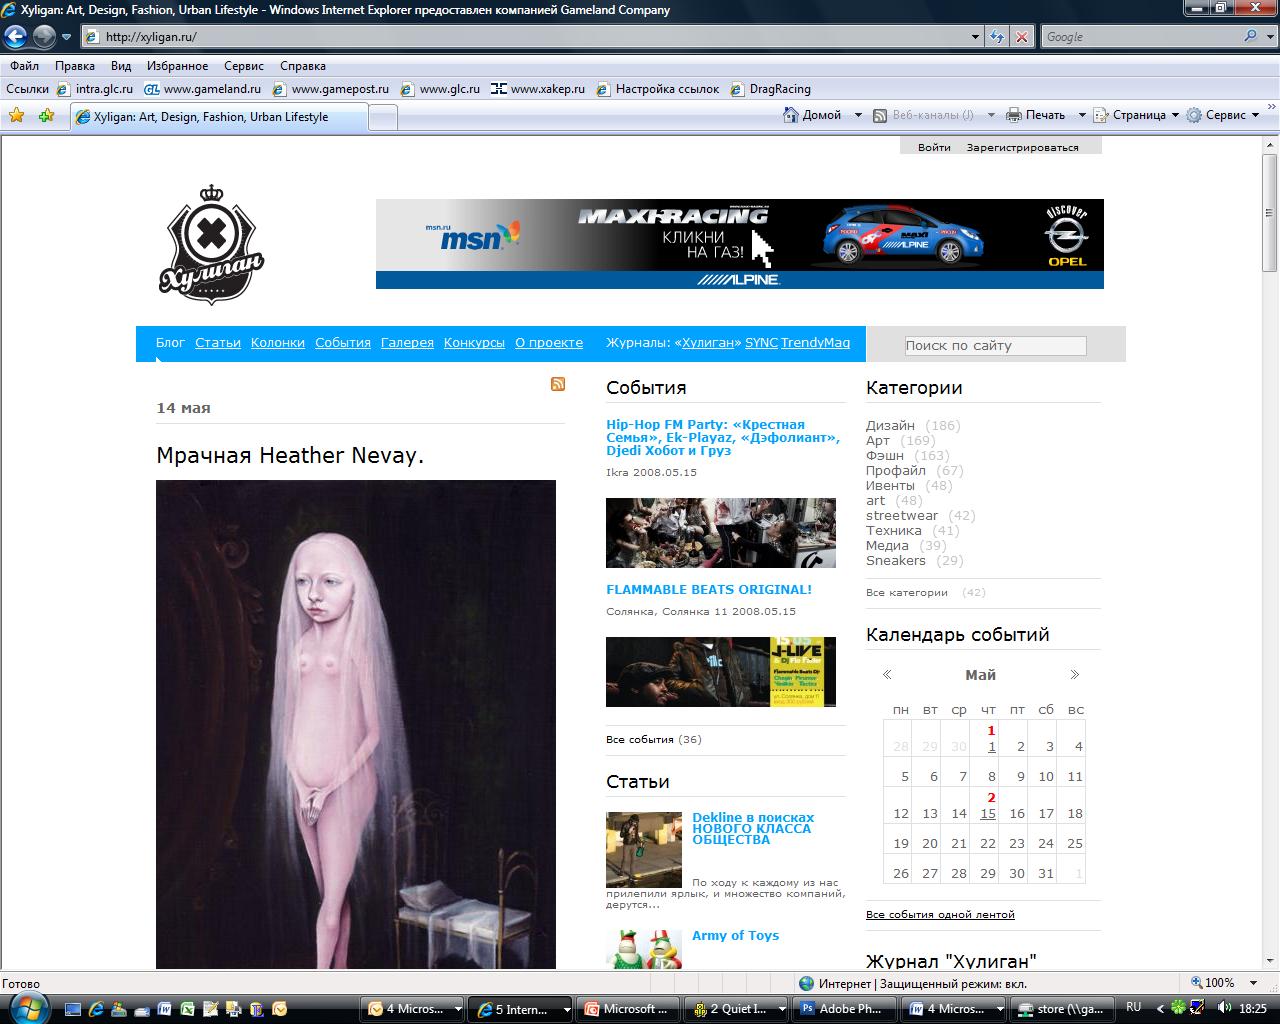The height and width of the screenshot is (1024, 1280).
Task: Open the DragRacing favorites link
Action: pyautogui.click(x=771, y=89)
